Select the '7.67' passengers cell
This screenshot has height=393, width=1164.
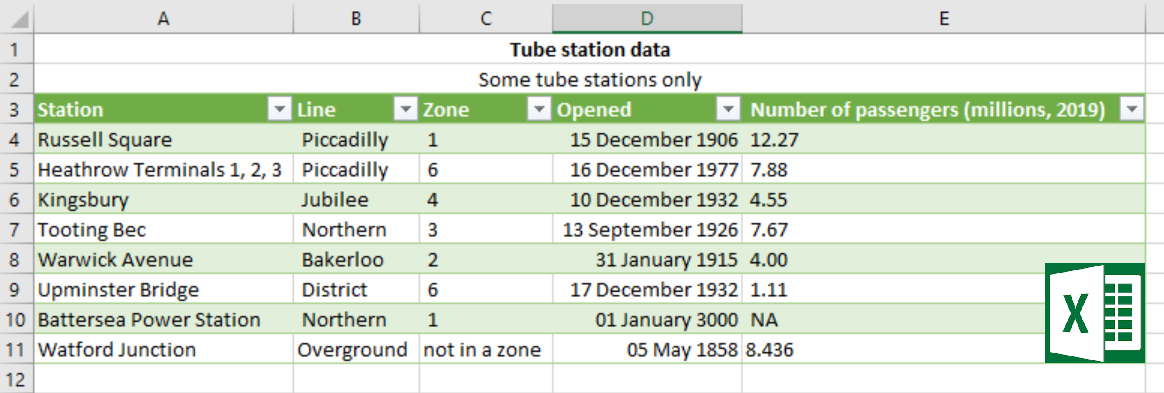pyautogui.click(x=944, y=230)
